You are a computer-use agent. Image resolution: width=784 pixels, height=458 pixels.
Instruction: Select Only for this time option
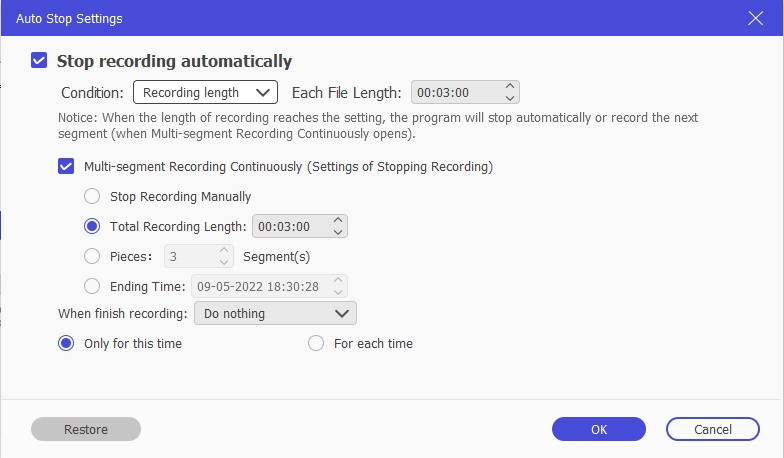(x=66, y=344)
